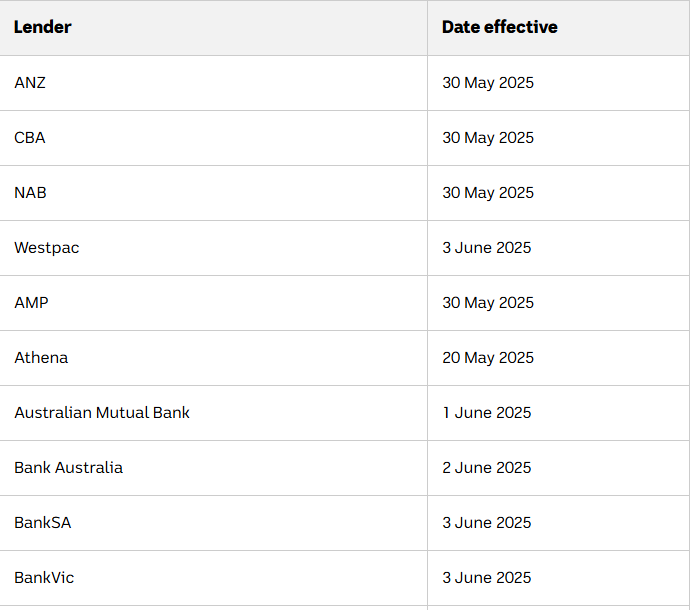Image resolution: width=691 pixels, height=610 pixels.
Task: Click ANZ's 30 May 2025 date
Action: tap(488, 83)
